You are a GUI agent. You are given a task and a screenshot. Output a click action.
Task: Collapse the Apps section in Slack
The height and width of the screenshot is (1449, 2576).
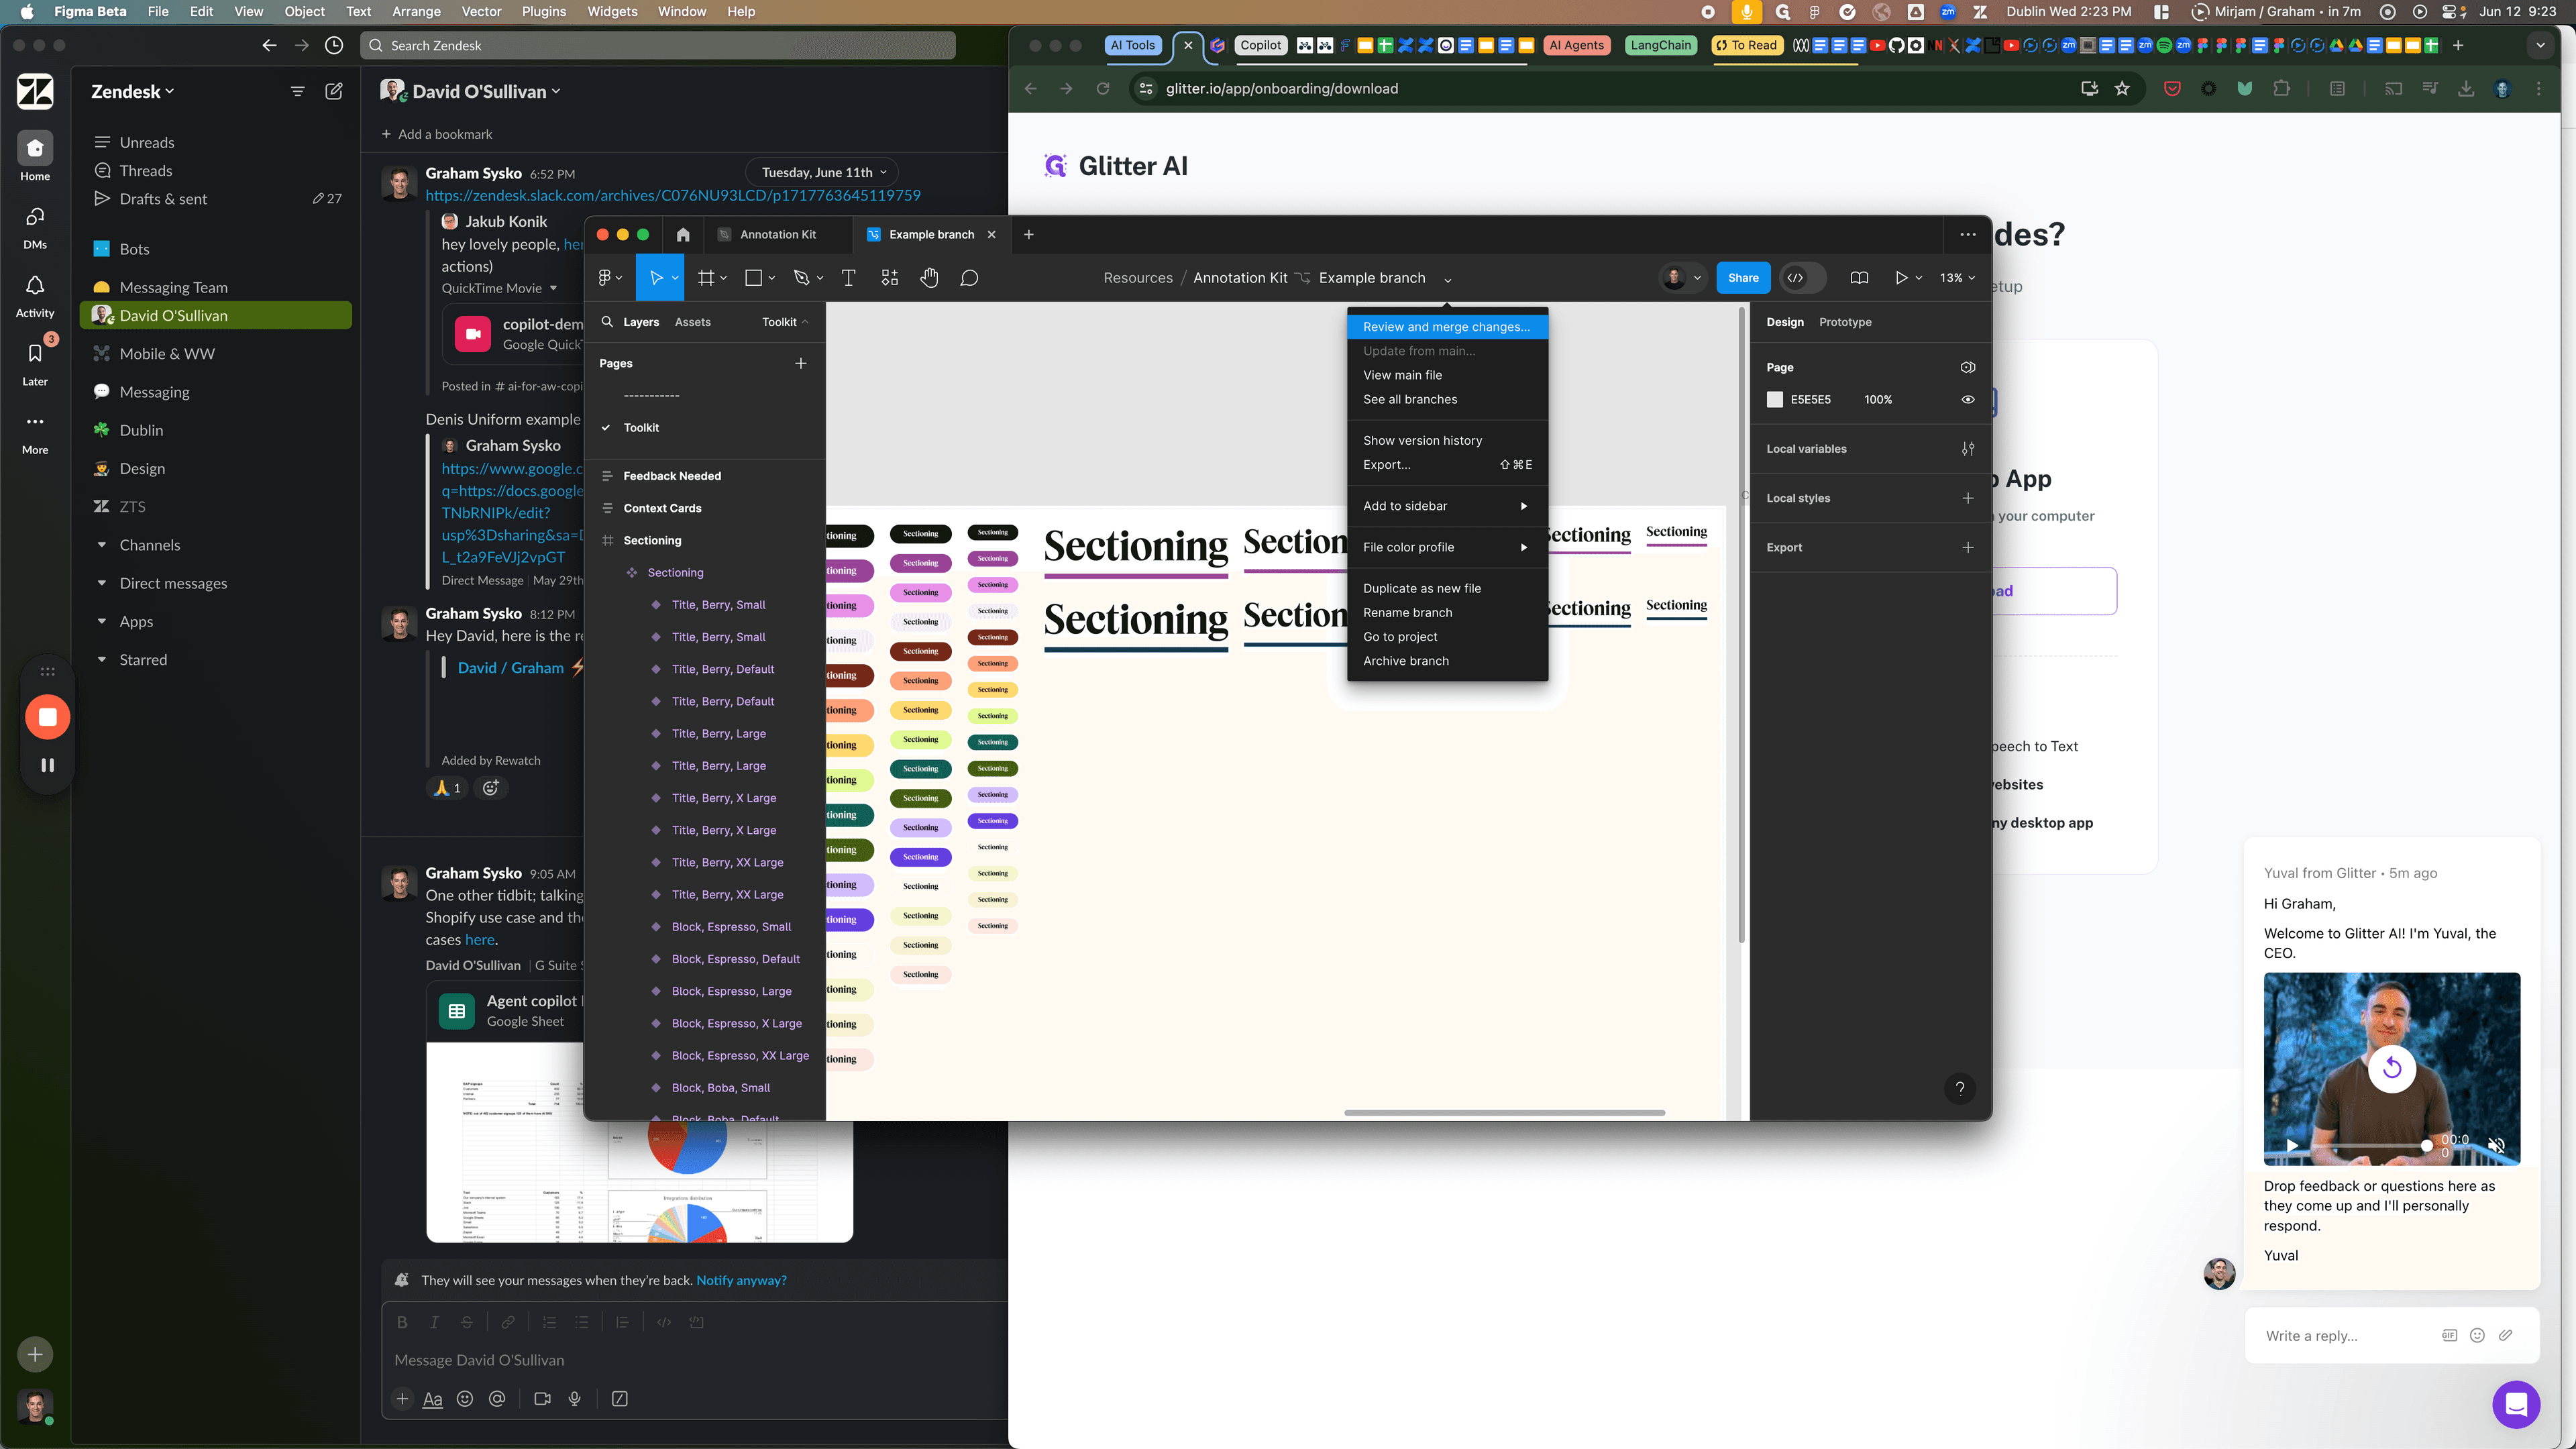(102, 621)
